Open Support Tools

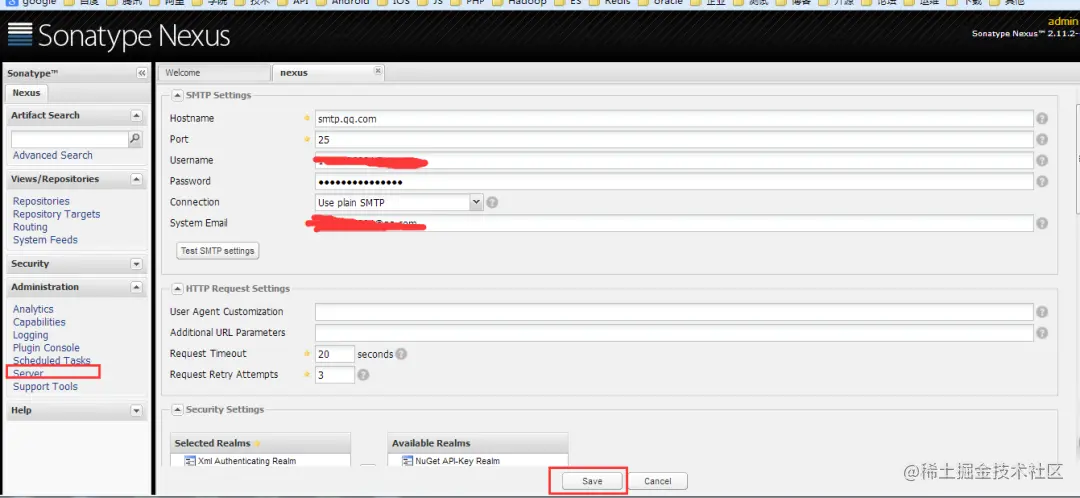point(45,386)
